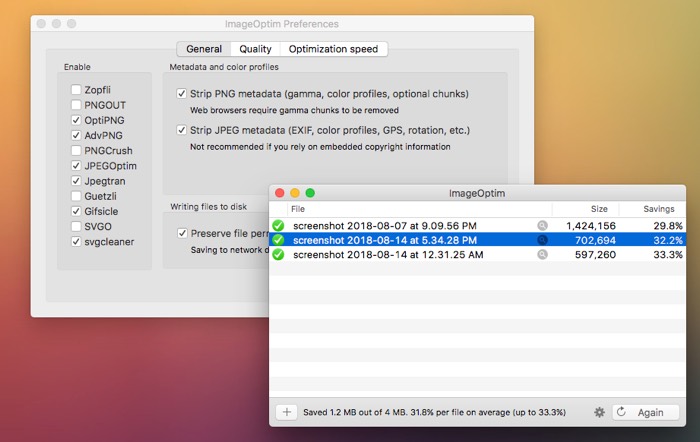Enable the Guetzli checkbox
This screenshot has width=700, height=442.
(76, 196)
